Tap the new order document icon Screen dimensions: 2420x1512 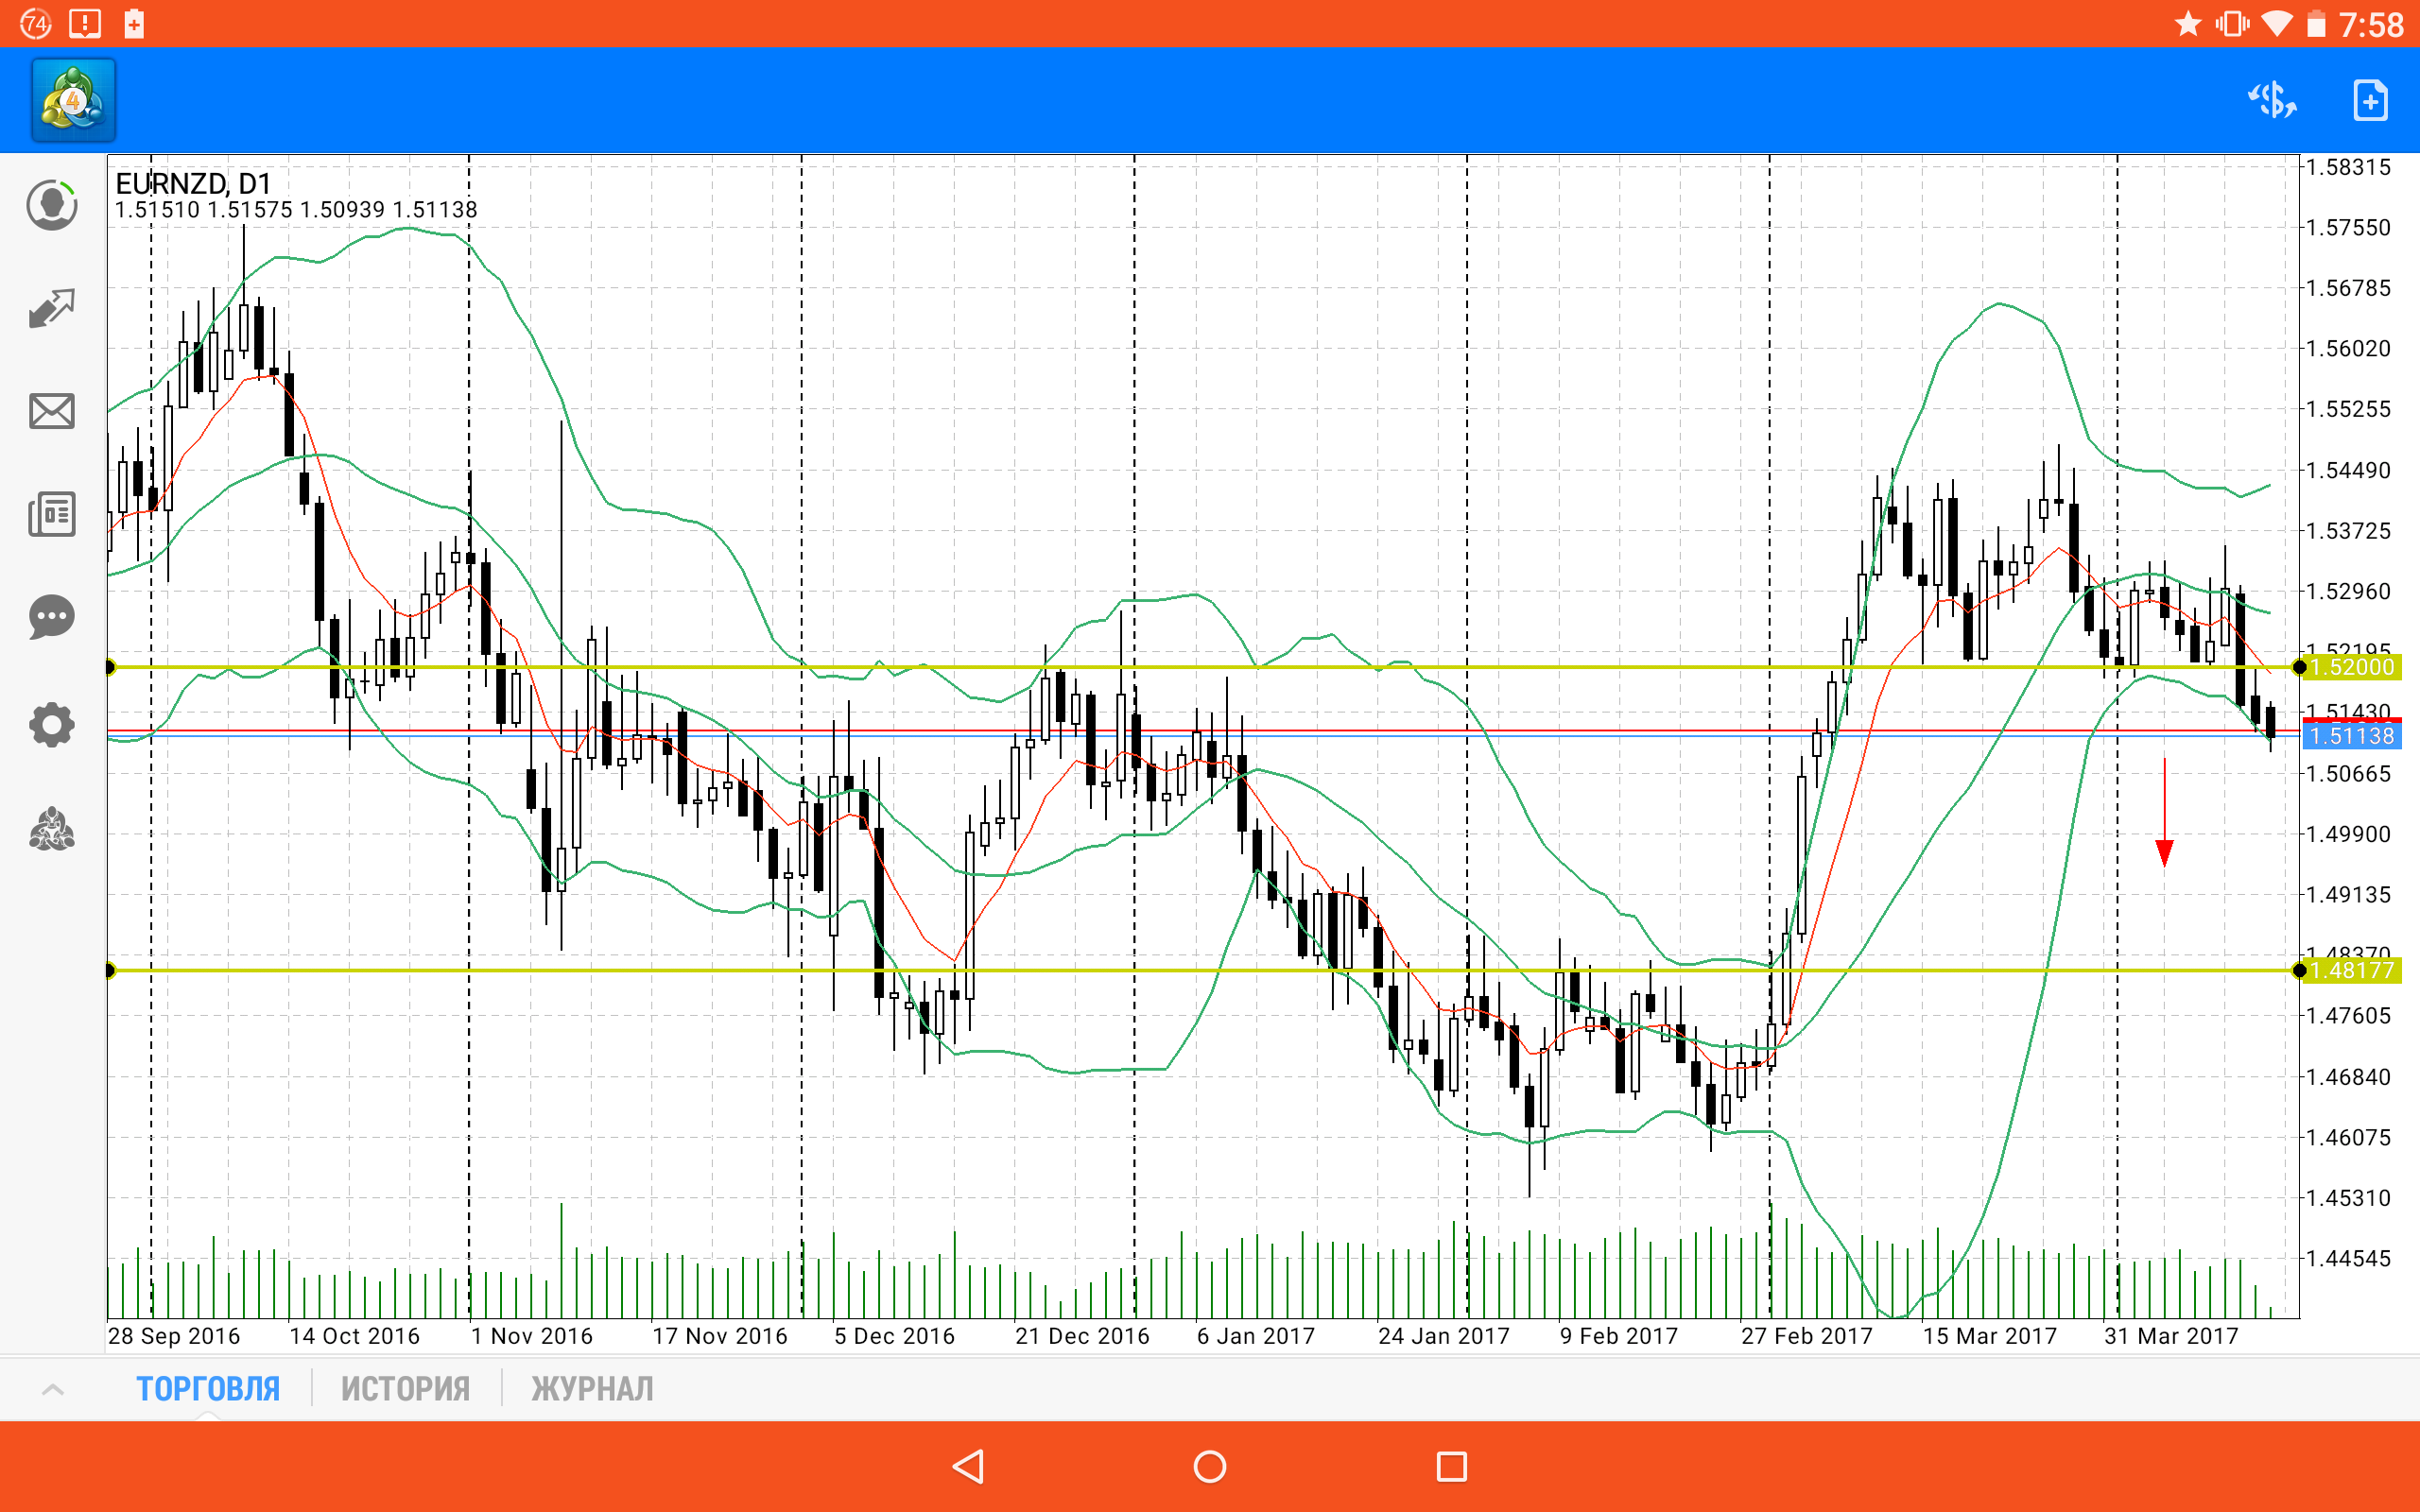point(2370,100)
